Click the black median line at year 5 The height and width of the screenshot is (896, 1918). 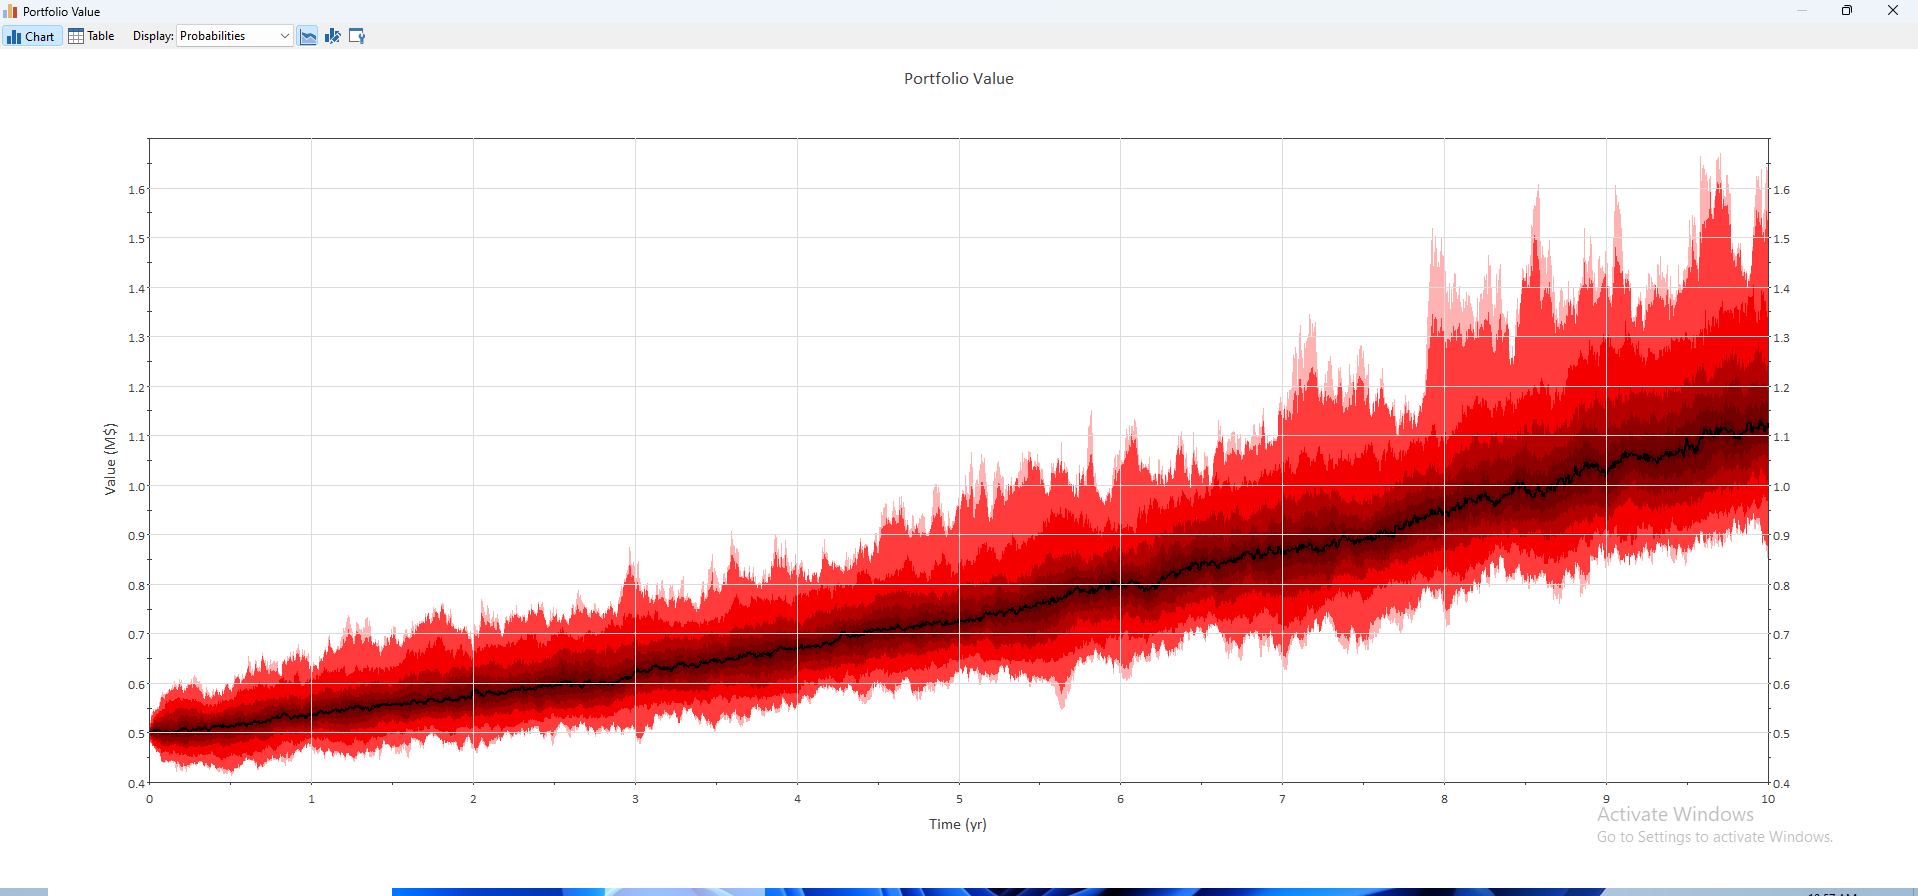(959, 621)
